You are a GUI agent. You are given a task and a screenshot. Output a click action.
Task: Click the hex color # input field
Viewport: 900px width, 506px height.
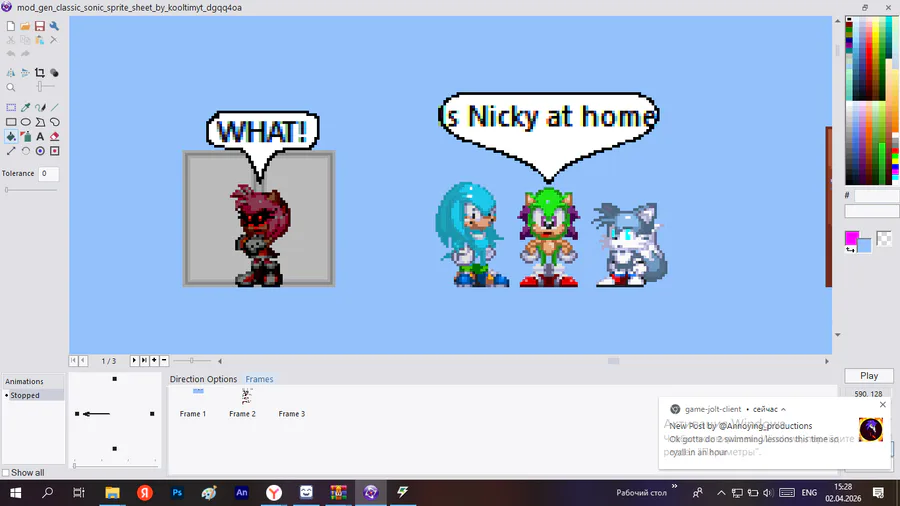[876, 196]
